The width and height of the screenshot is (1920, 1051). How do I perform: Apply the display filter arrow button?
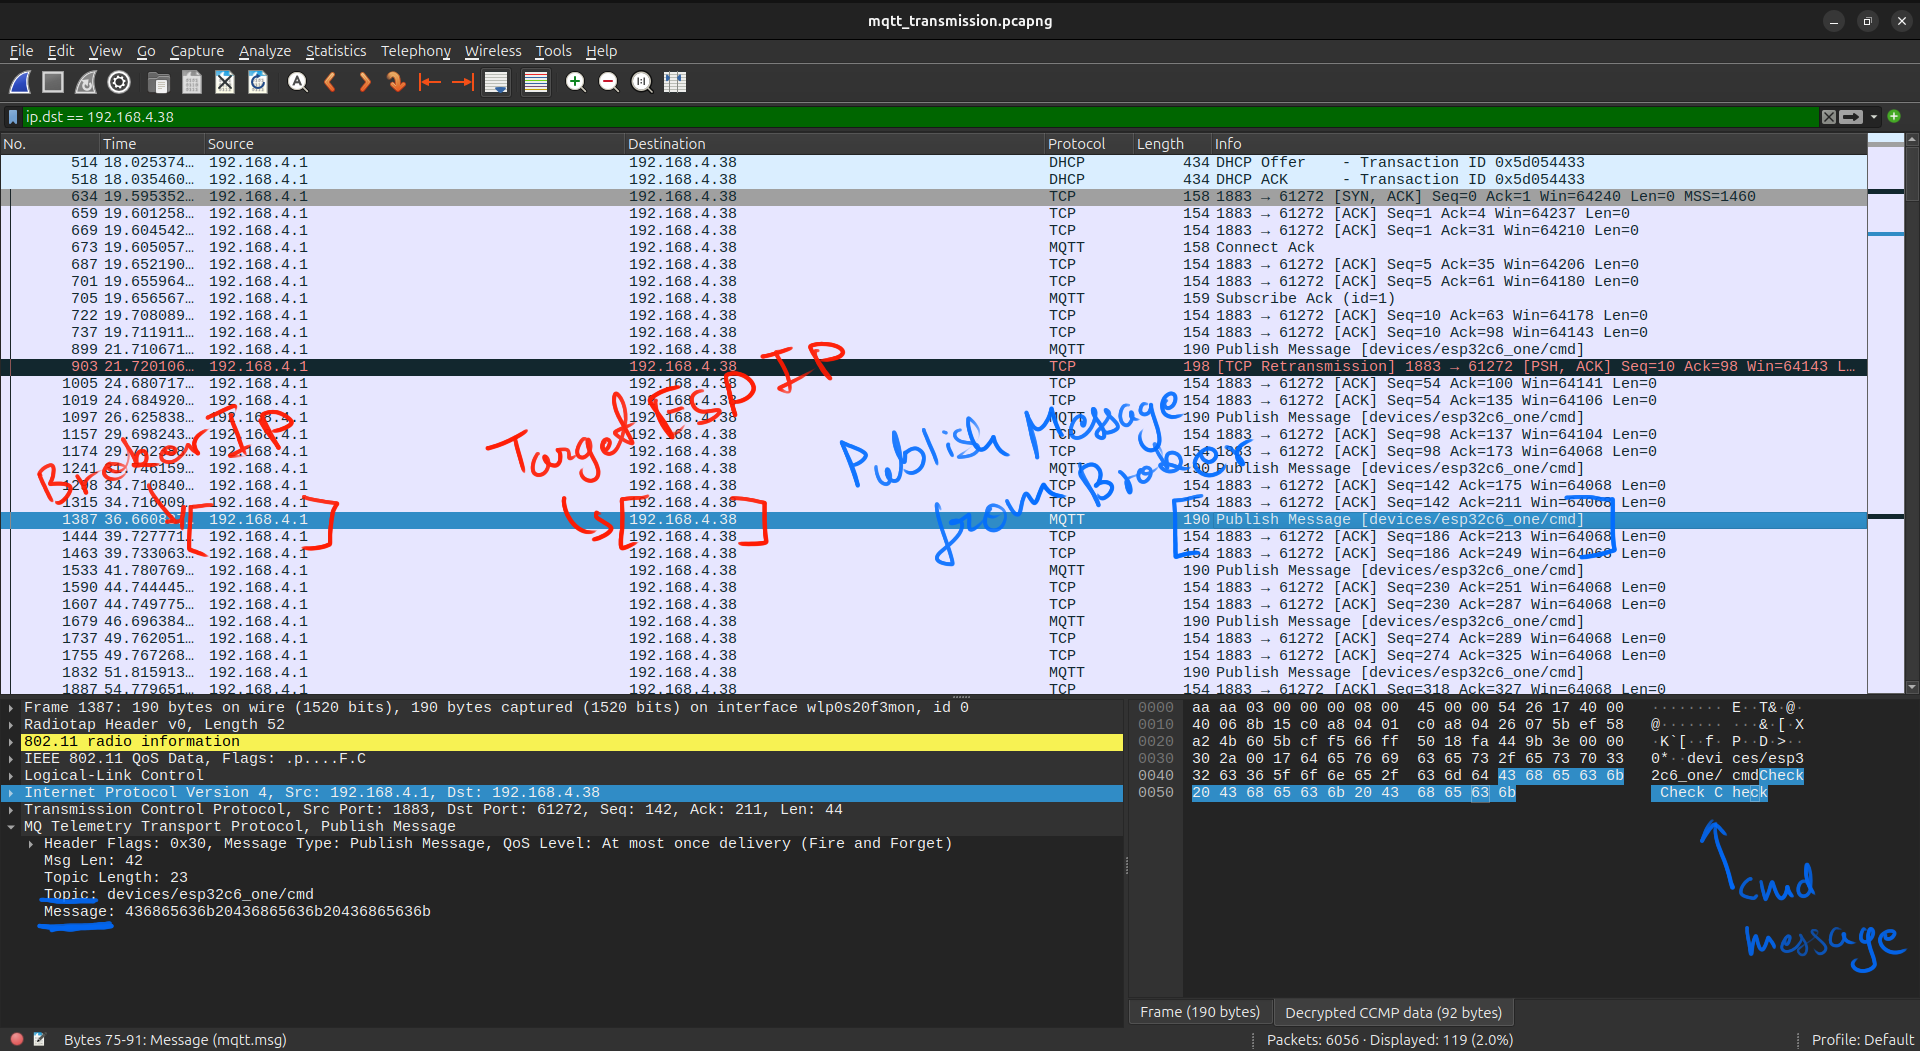[x=1852, y=117]
